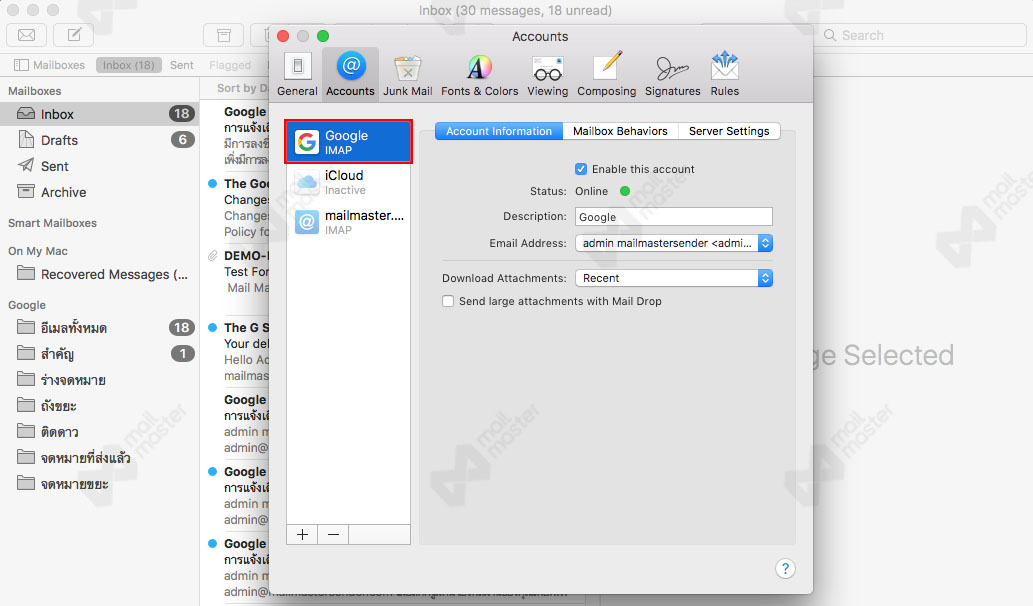Click the Get Mail envelope toolbar icon
The image size is (1033, 606).
pos(26,35)
